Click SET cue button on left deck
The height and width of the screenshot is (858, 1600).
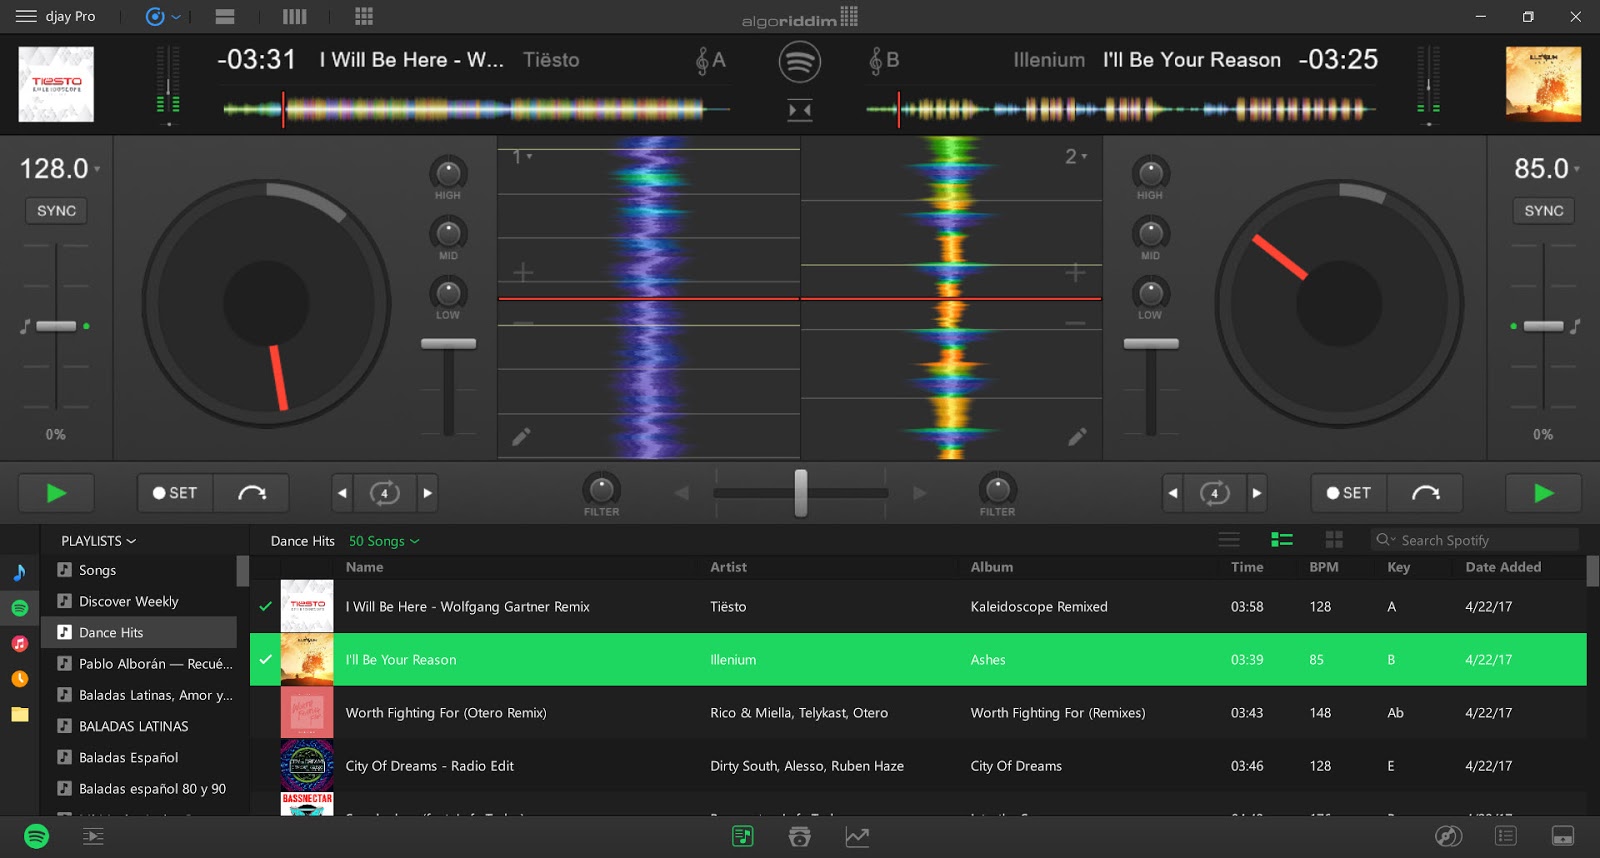click(175, 493)
